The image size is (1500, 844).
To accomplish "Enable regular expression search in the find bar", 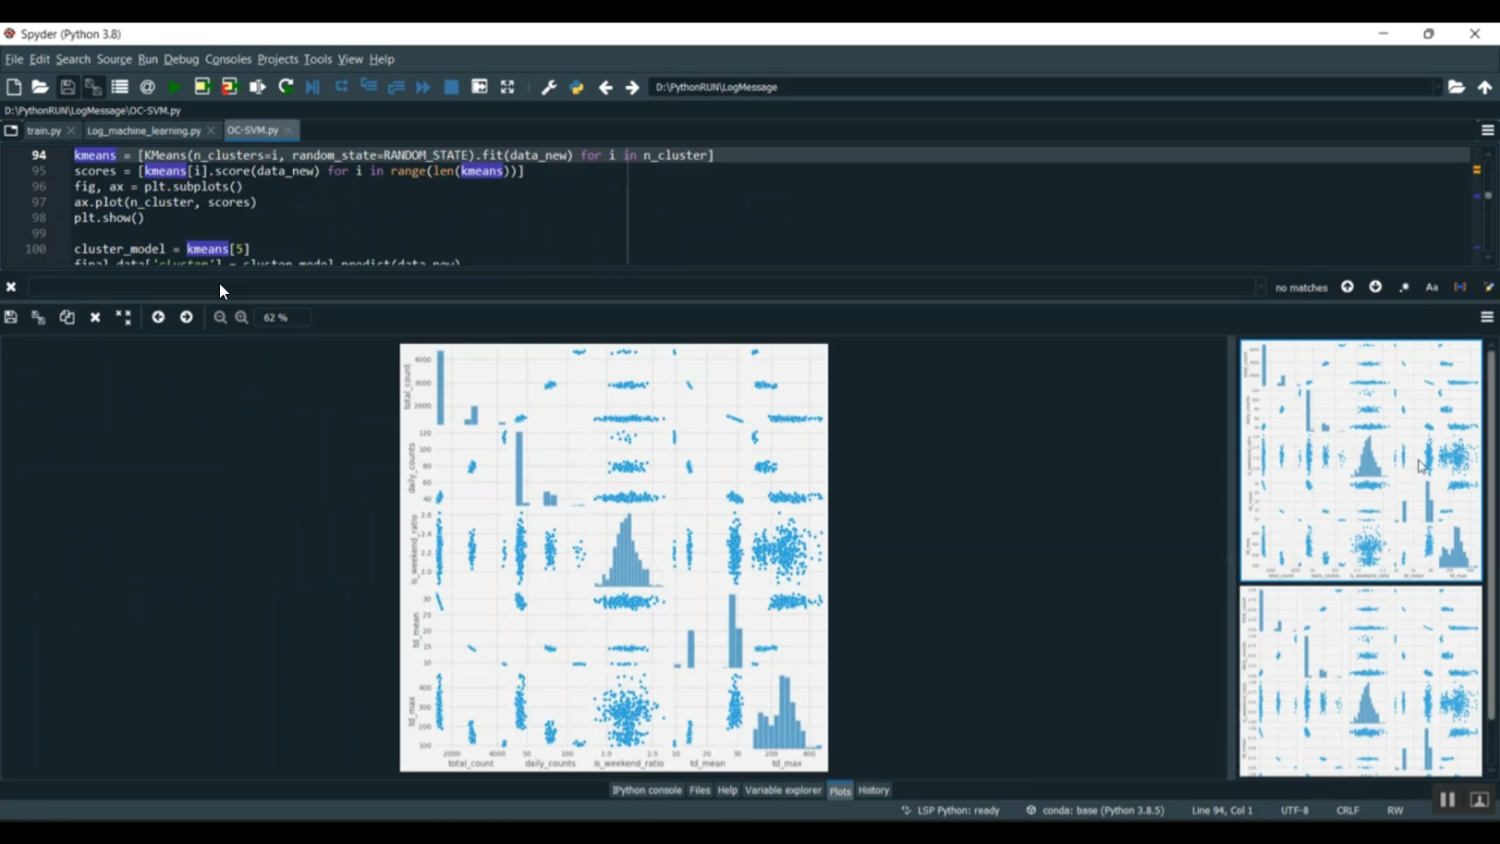I will (1404, 287).
